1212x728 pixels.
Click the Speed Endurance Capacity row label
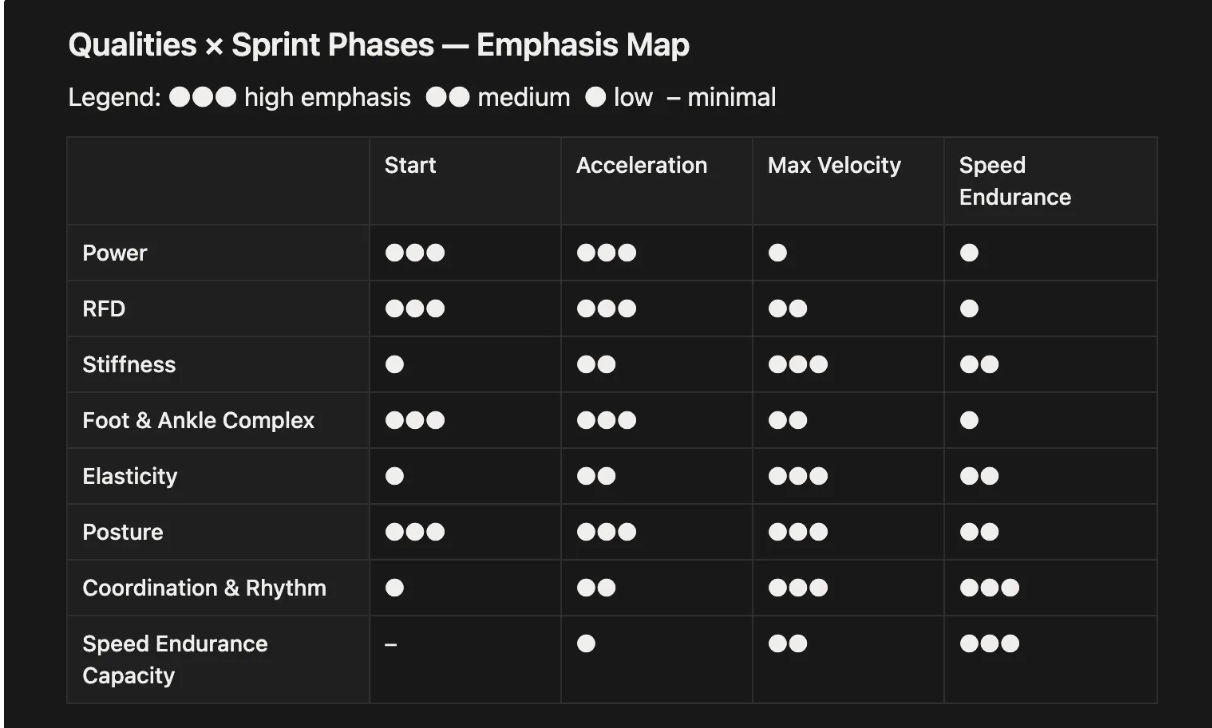[x=175, y=659]
